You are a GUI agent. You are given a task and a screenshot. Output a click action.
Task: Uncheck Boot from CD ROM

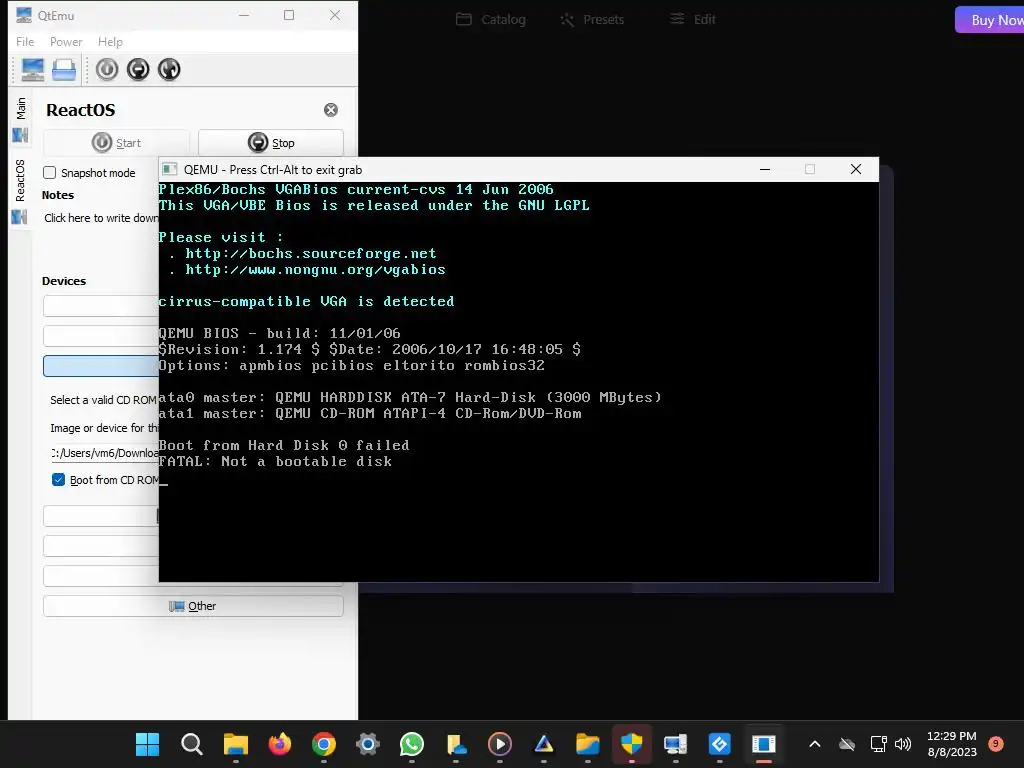58,480
